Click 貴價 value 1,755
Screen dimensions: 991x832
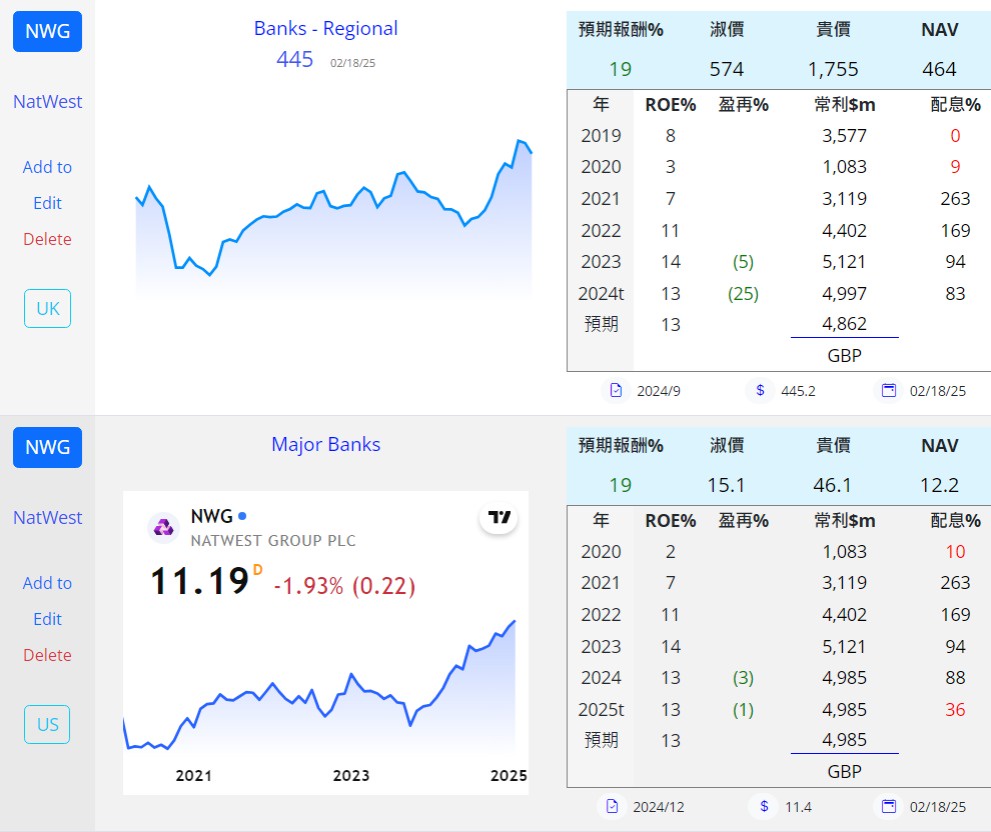[x=833, y=69]
